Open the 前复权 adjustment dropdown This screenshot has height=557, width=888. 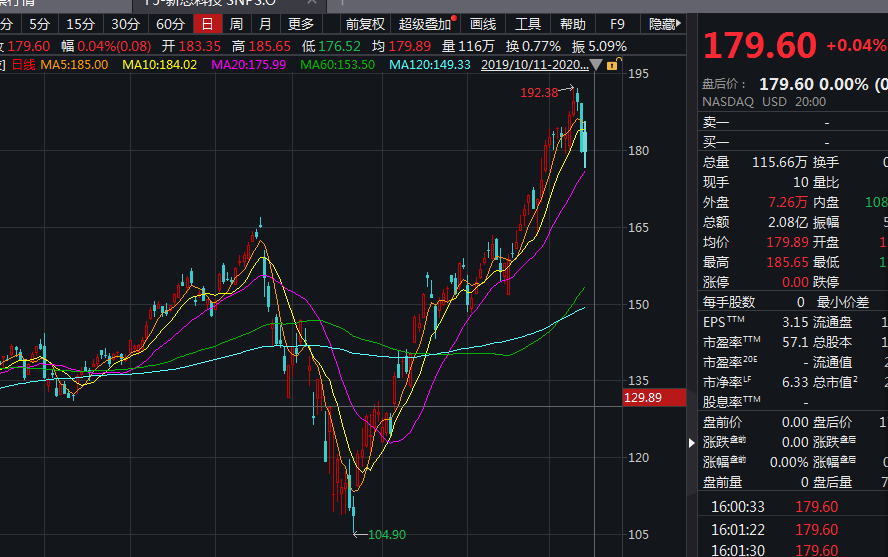click(x=365, y=24)
